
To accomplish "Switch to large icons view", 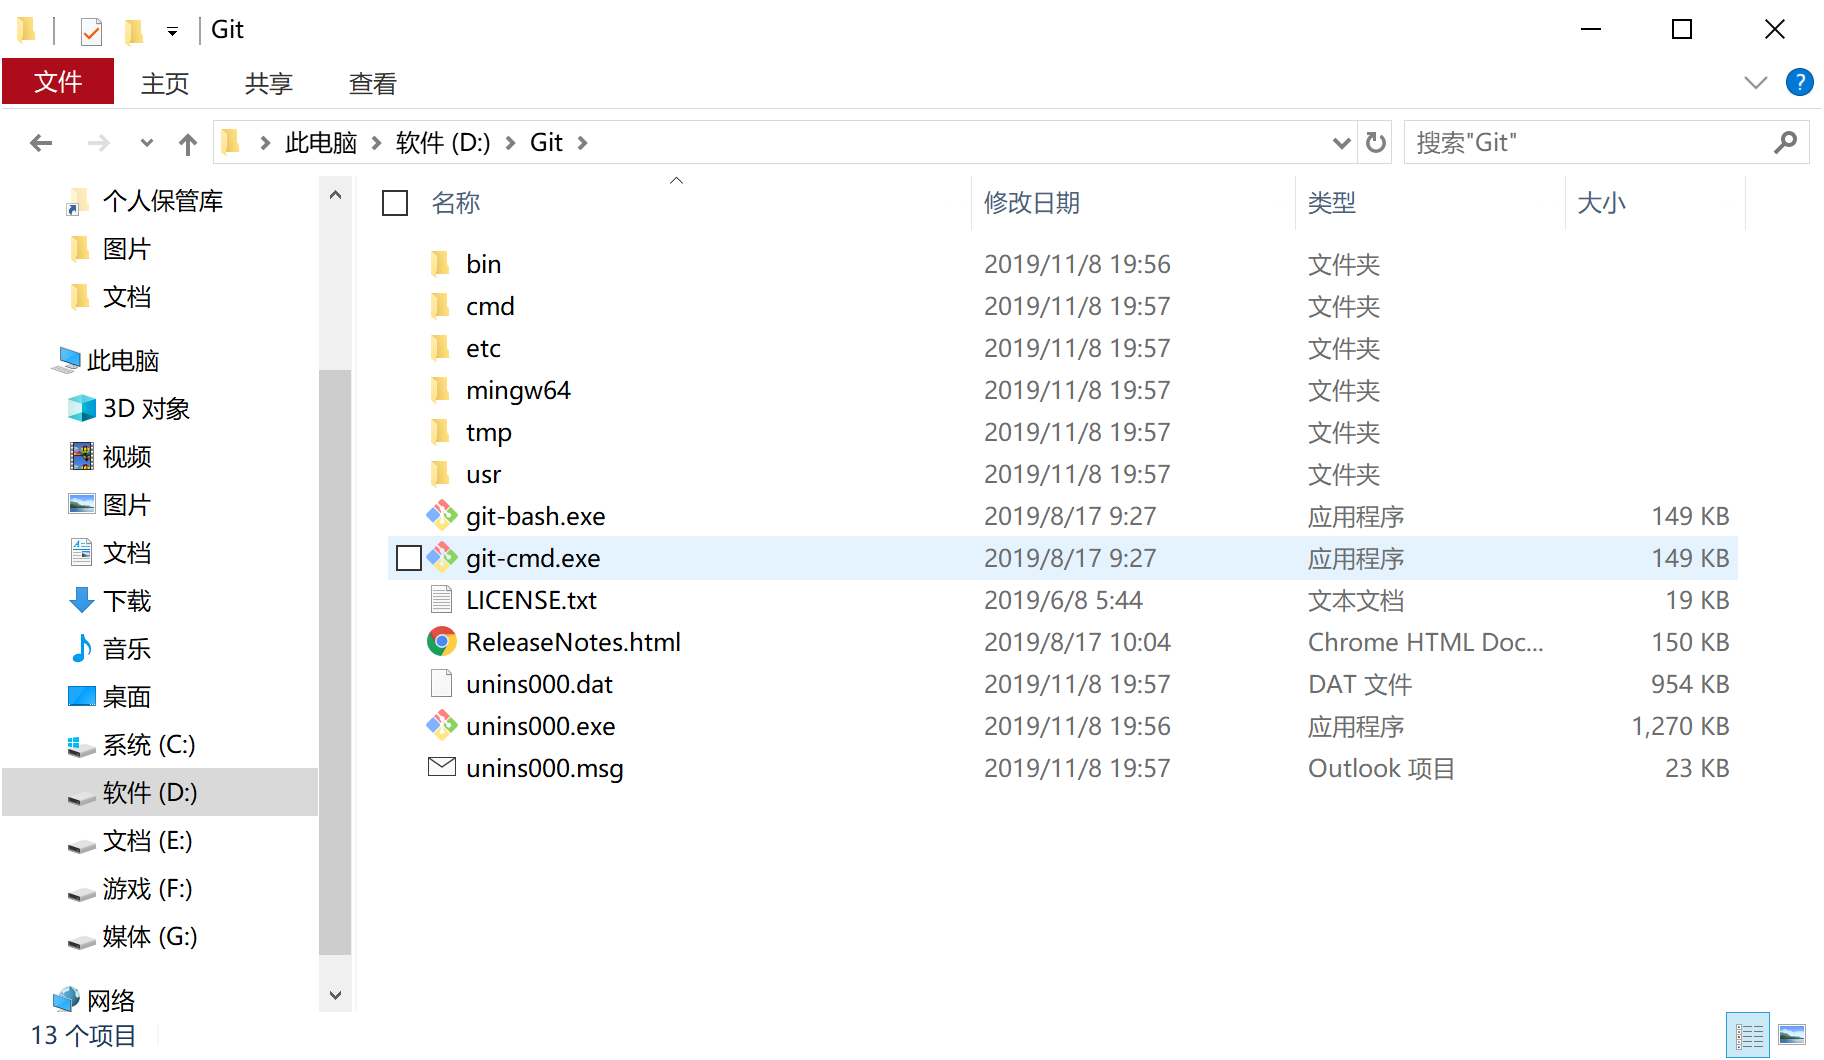I will 1792,1035.
